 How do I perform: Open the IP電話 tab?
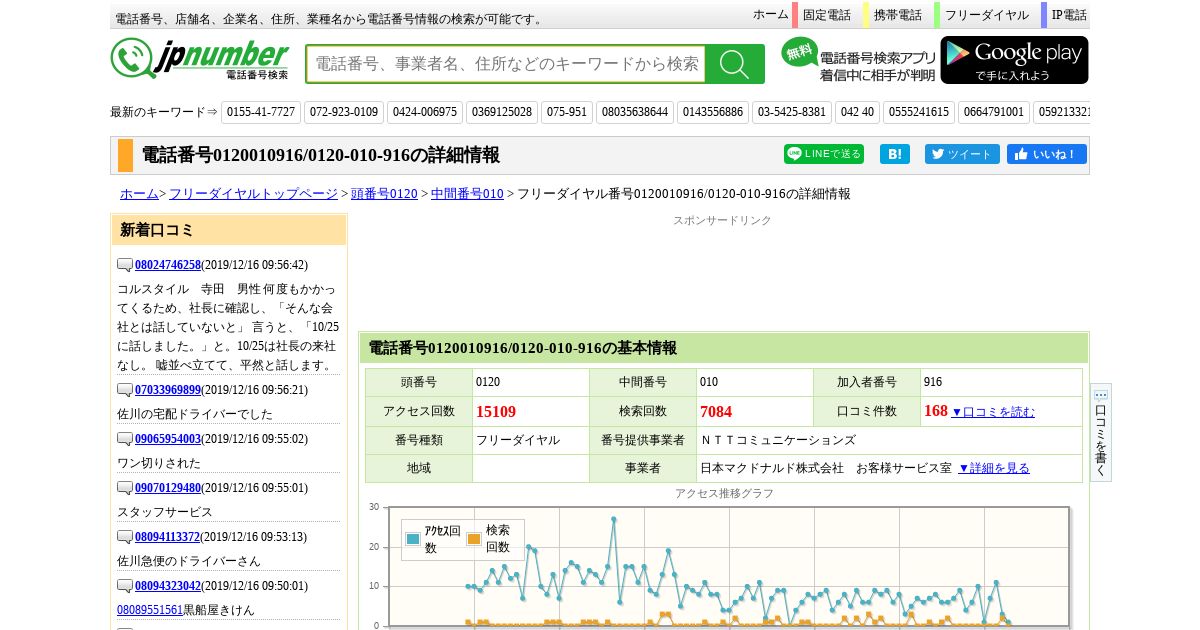point(1068,15)
